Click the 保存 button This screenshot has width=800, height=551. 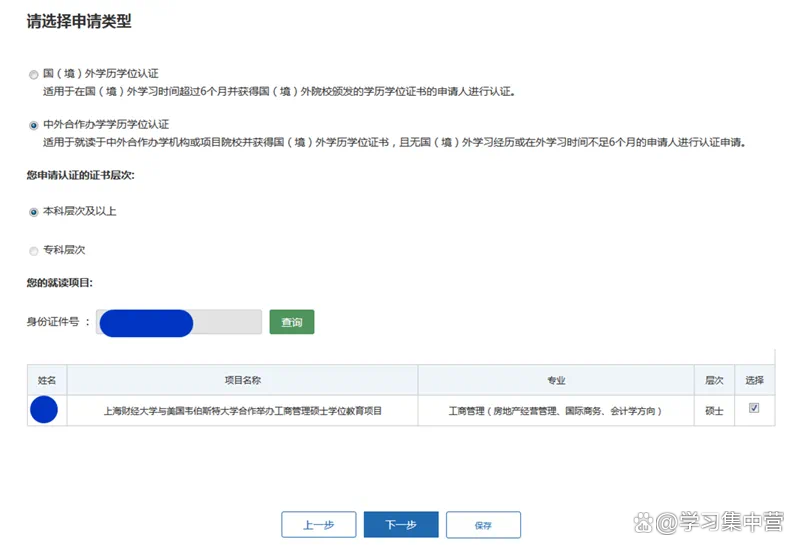coord(483,525)
